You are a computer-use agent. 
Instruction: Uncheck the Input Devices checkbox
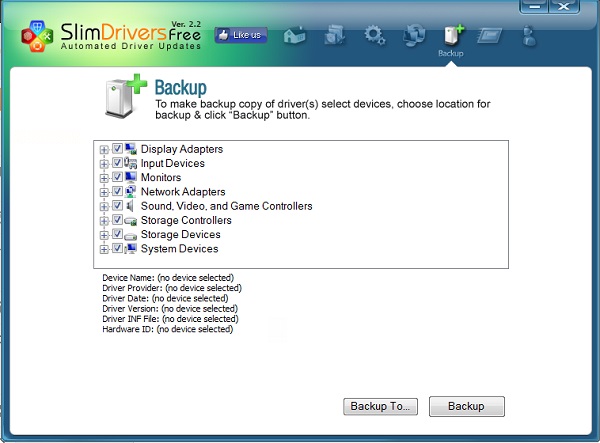click(117, 163)
